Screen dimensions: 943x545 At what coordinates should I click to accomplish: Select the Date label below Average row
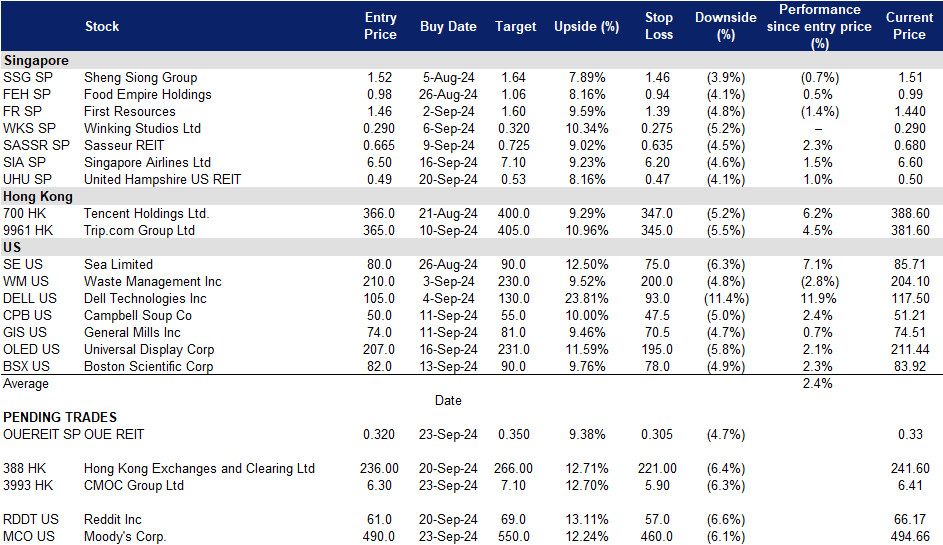coord(448,401)
